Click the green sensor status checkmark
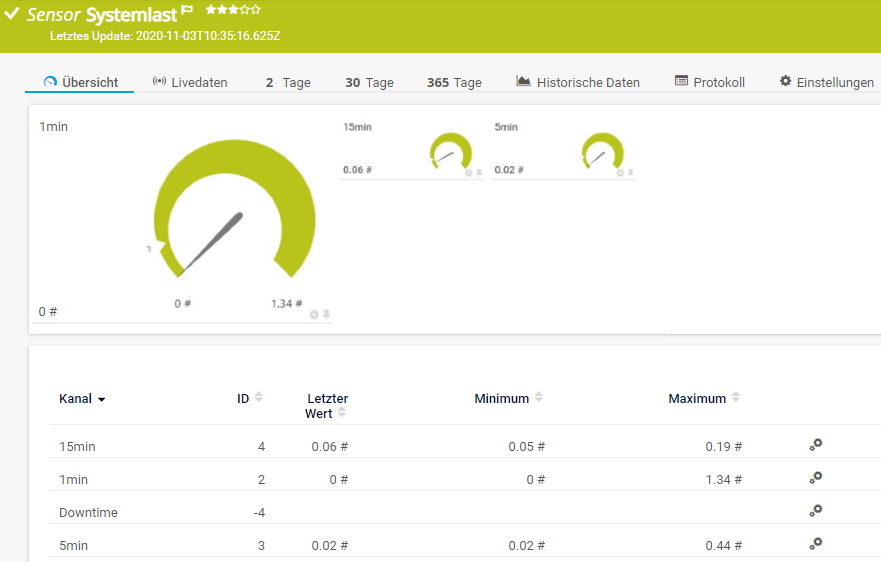 pos(12,14)
